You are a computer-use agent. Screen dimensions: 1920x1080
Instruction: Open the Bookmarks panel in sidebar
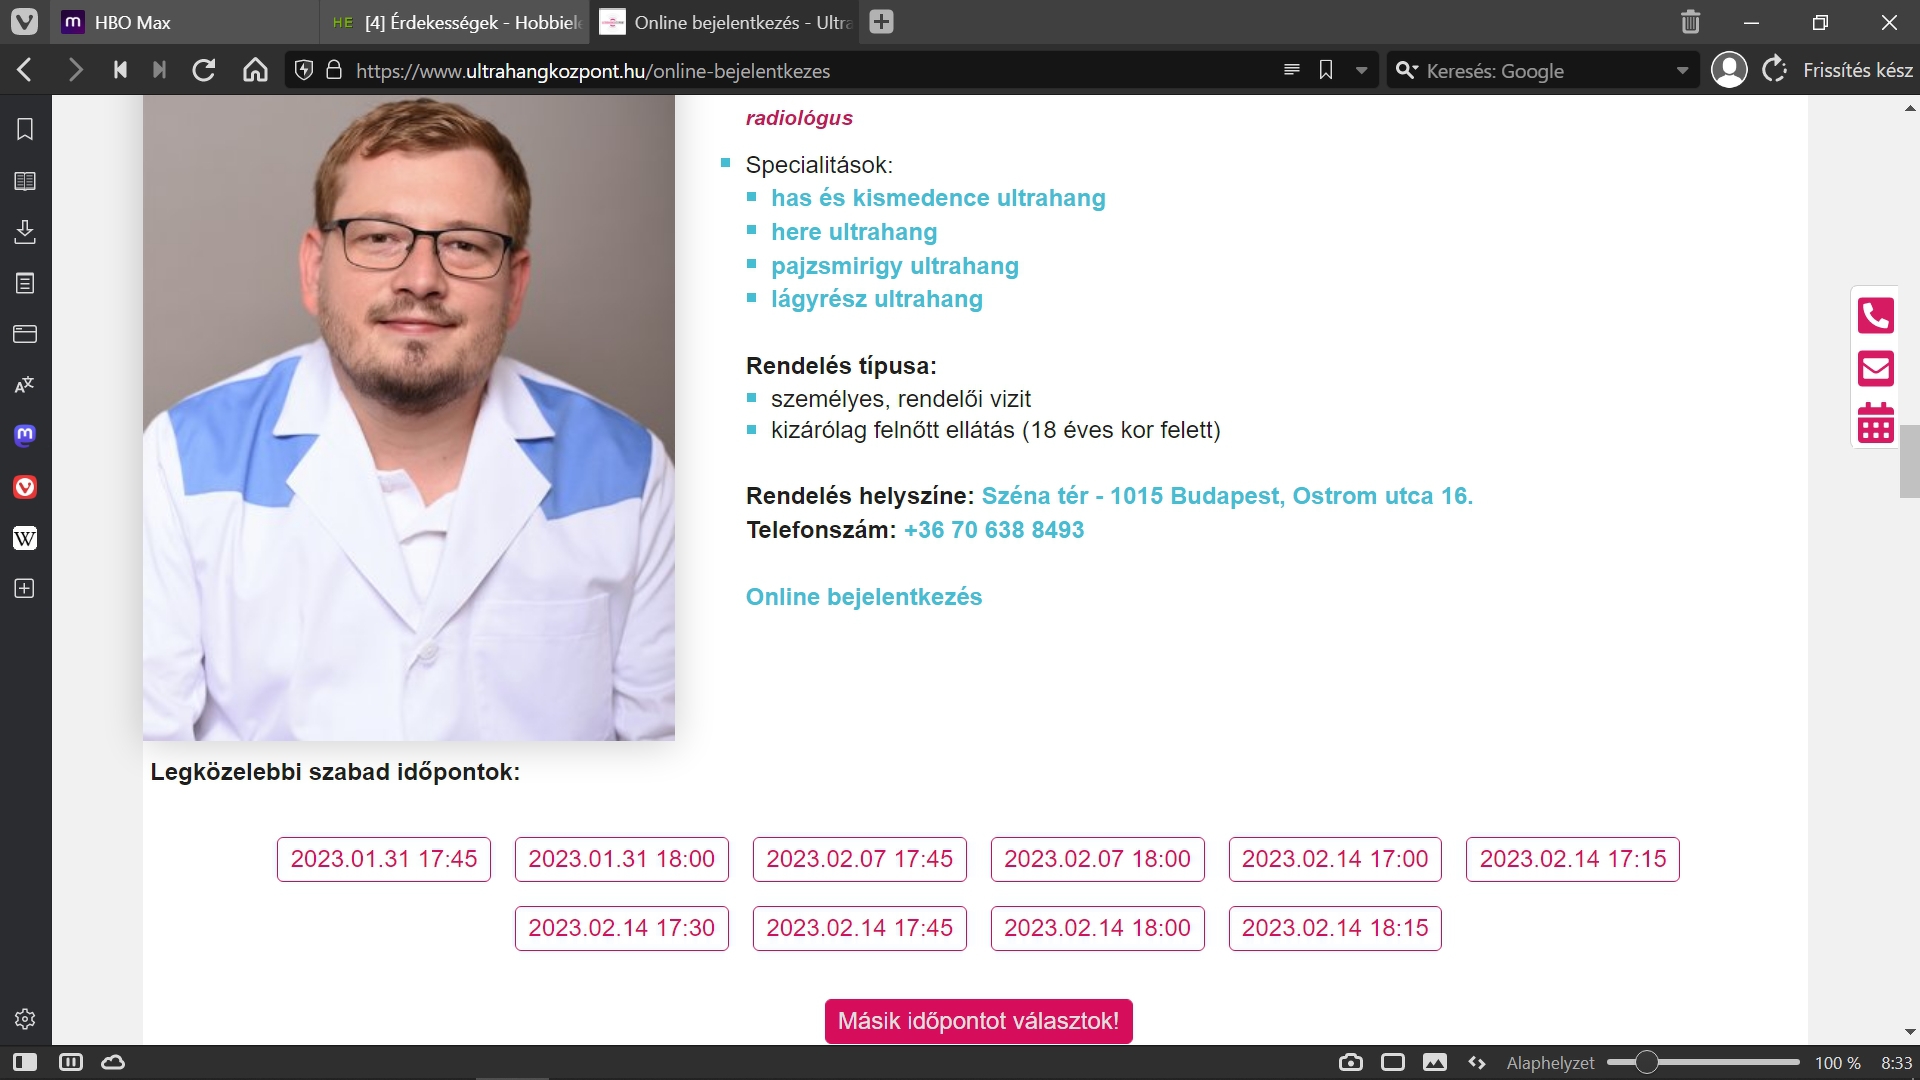pyautogui.click(x=25, y=129)
